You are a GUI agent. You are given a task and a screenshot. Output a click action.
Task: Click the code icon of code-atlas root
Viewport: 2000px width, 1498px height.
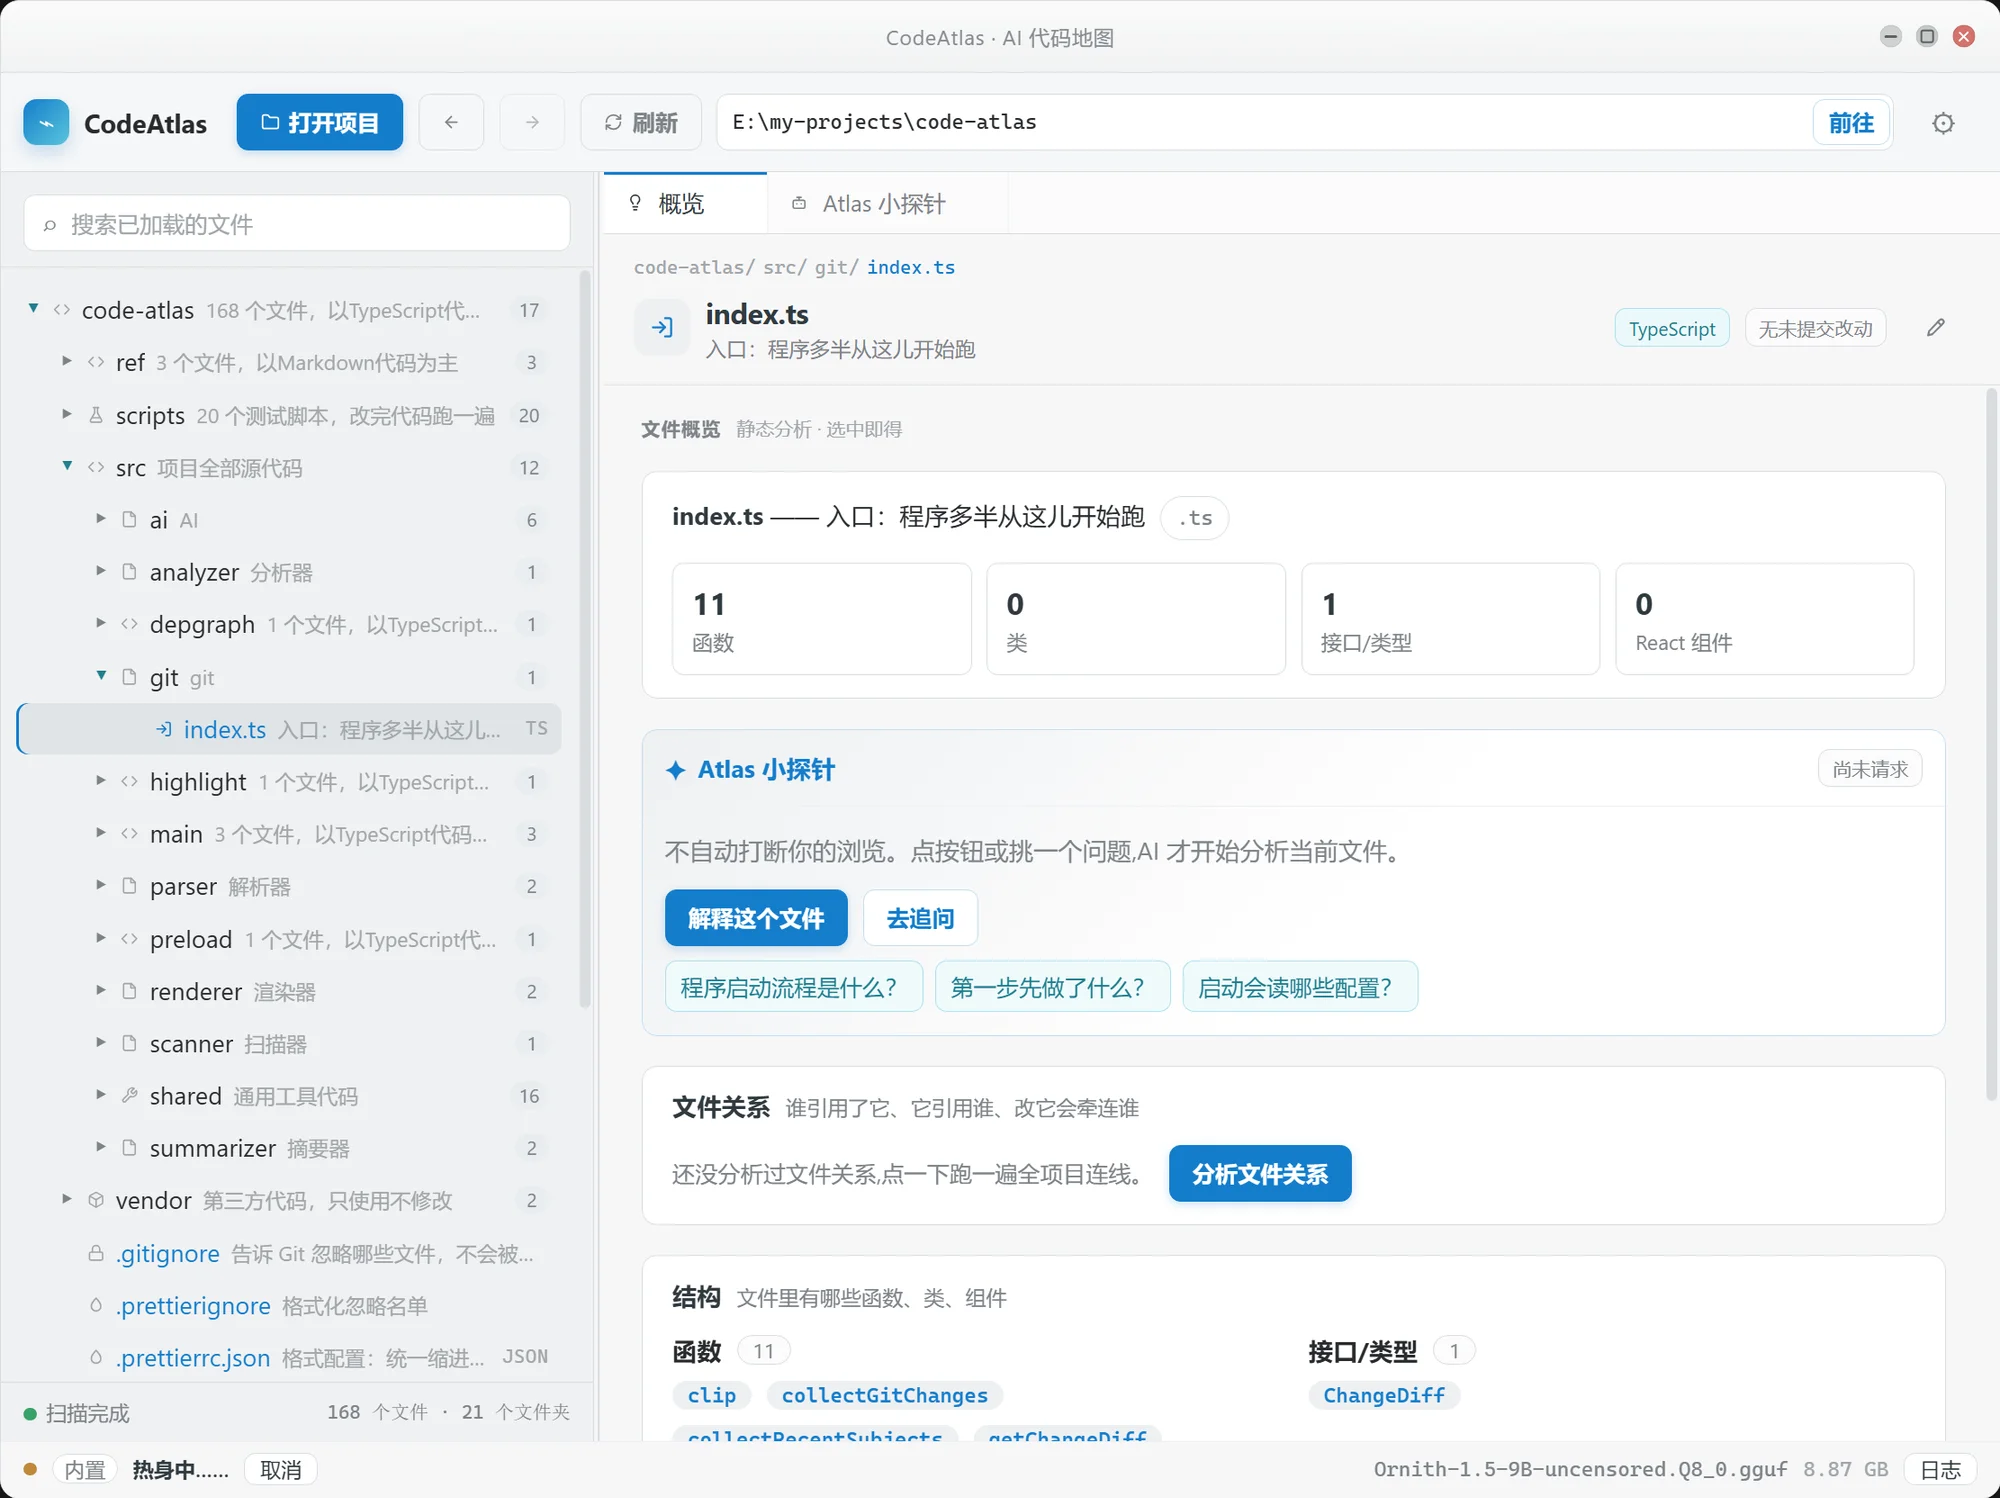62,310
